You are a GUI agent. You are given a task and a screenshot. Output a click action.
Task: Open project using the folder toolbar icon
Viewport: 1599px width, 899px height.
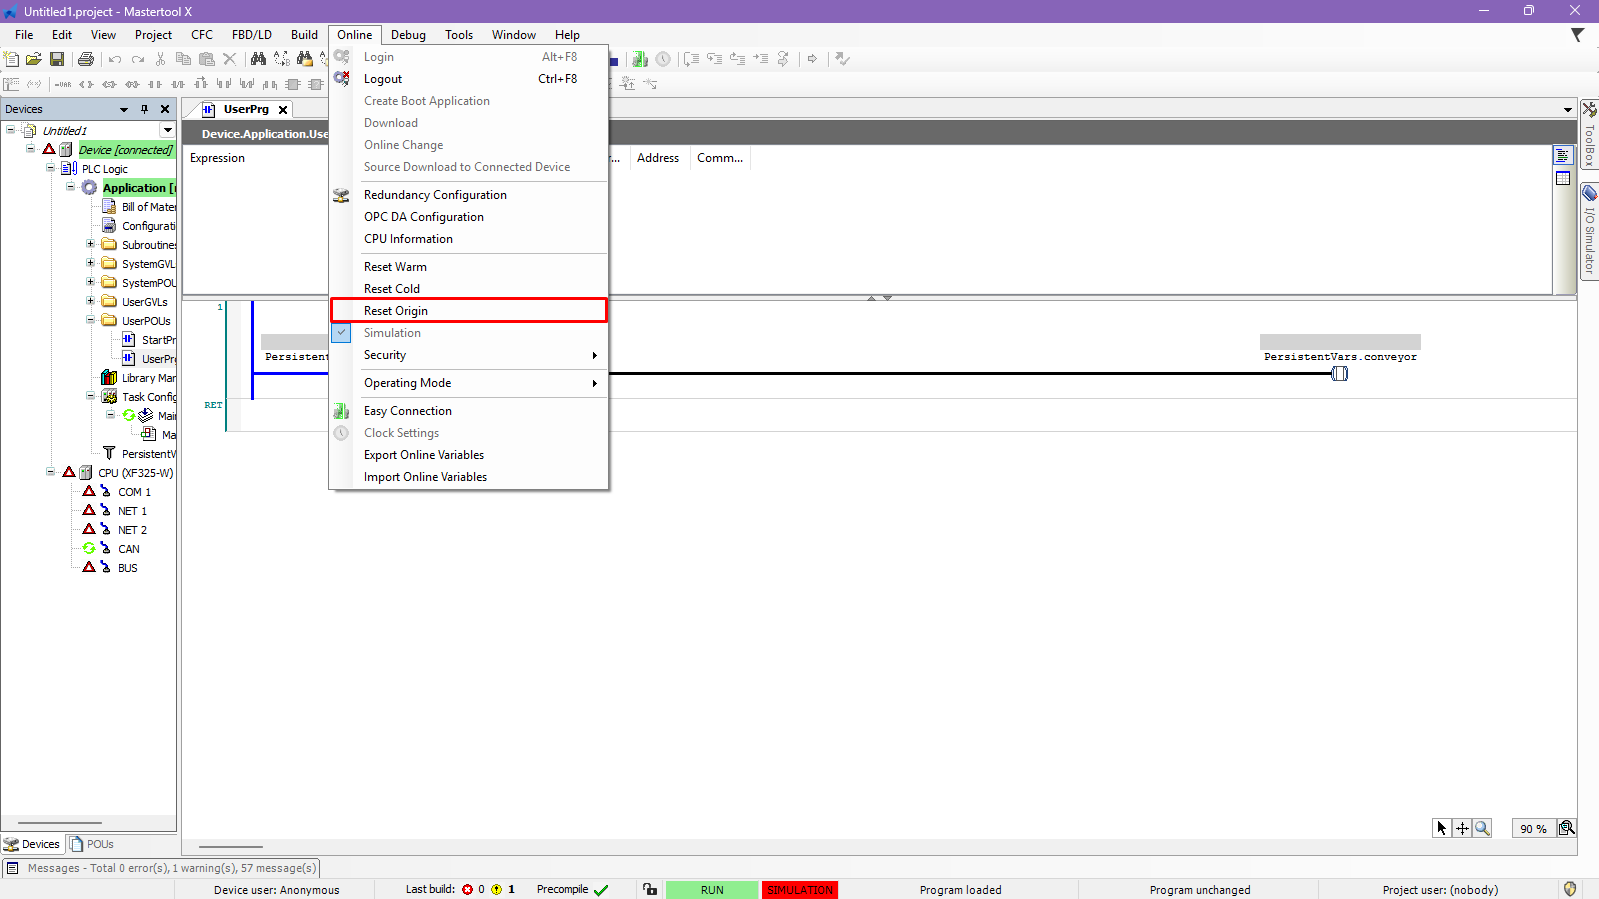34,59
